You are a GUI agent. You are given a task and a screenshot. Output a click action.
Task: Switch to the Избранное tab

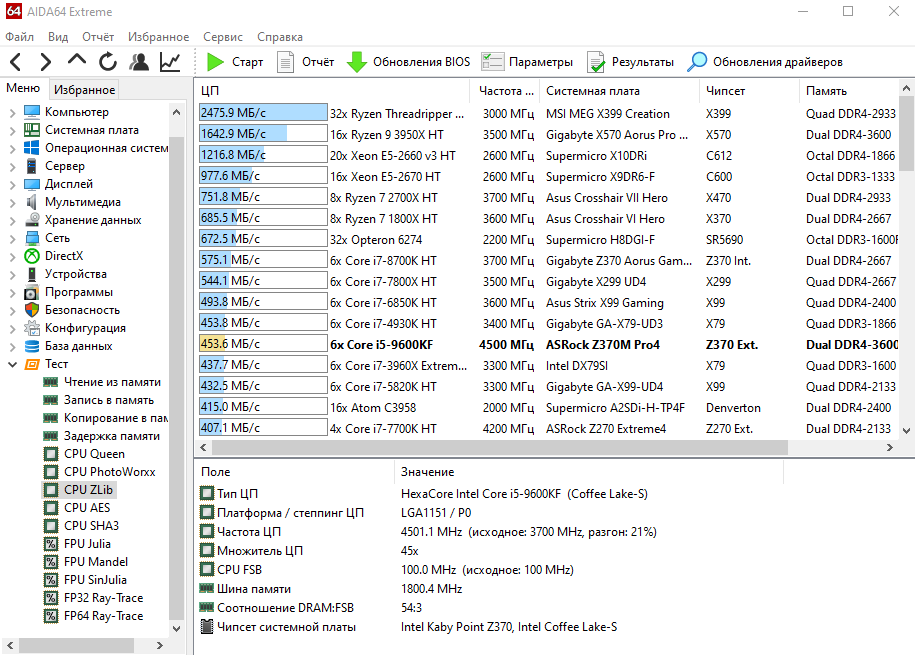[x=84, y=90]
